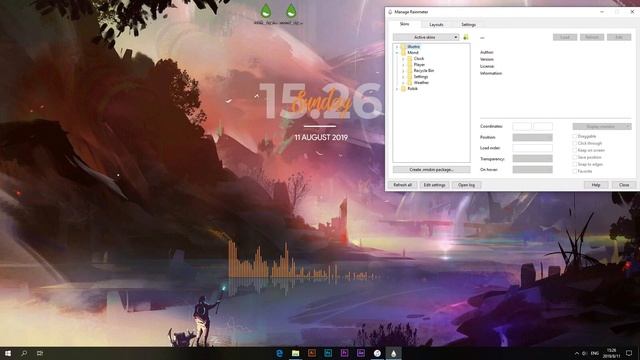
Task: Switch to the Skins tab
Action: 404,24
